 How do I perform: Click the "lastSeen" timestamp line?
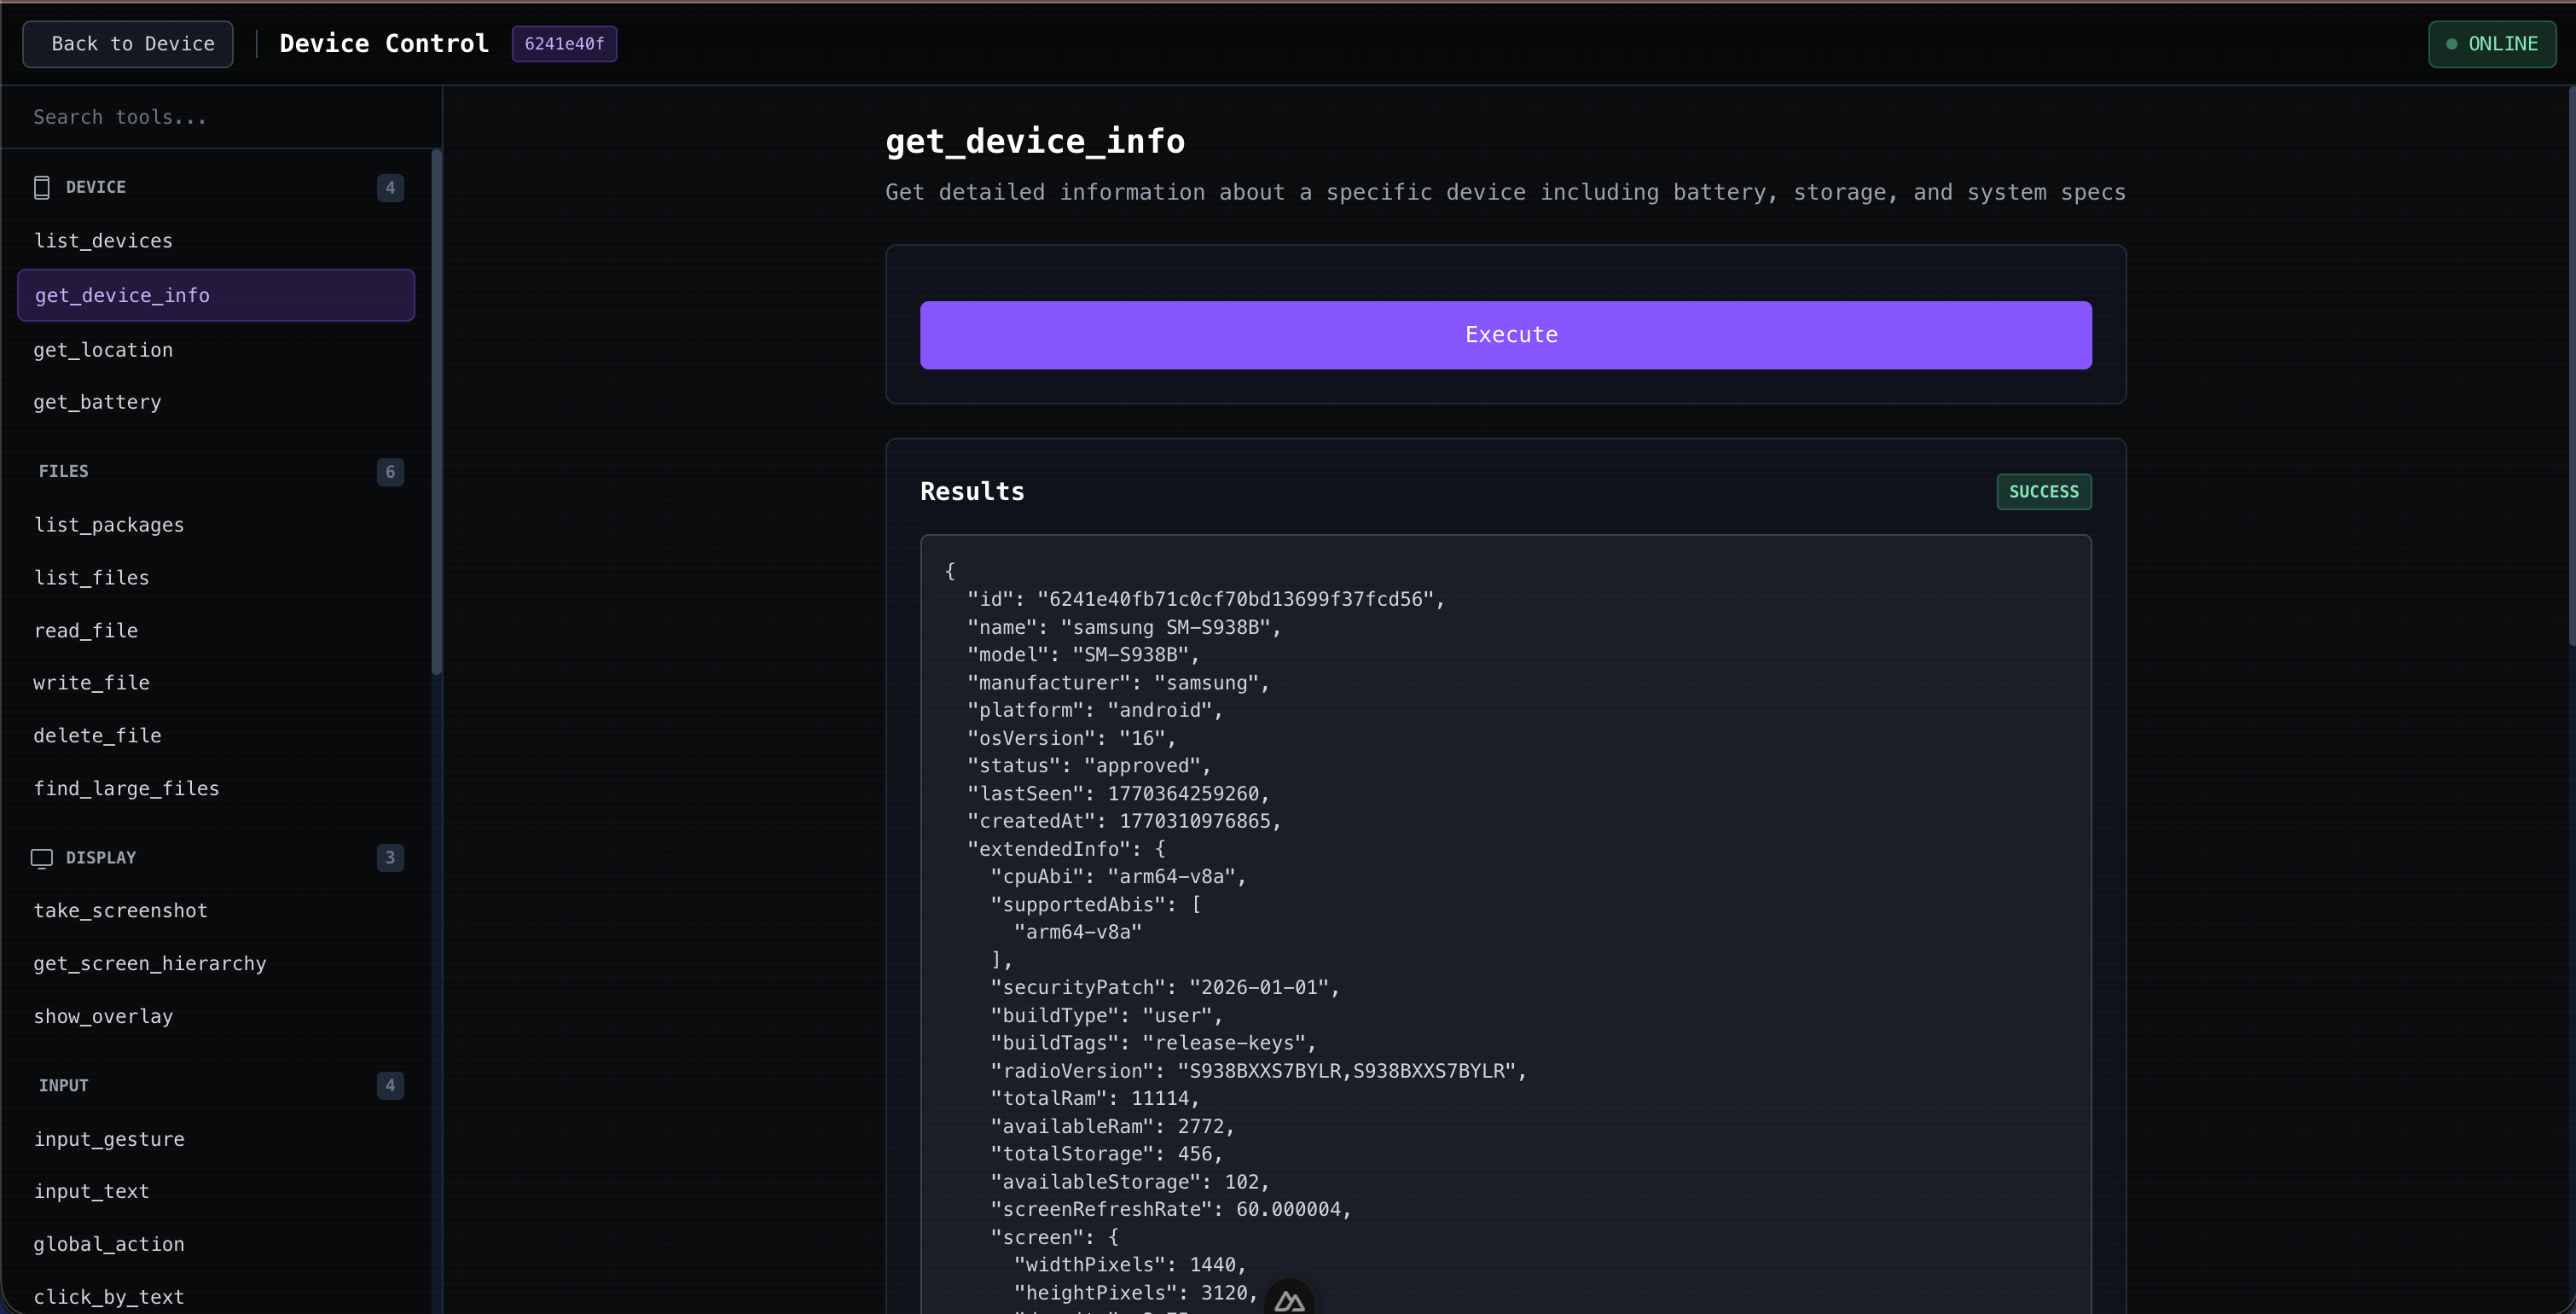(1118, 794)
